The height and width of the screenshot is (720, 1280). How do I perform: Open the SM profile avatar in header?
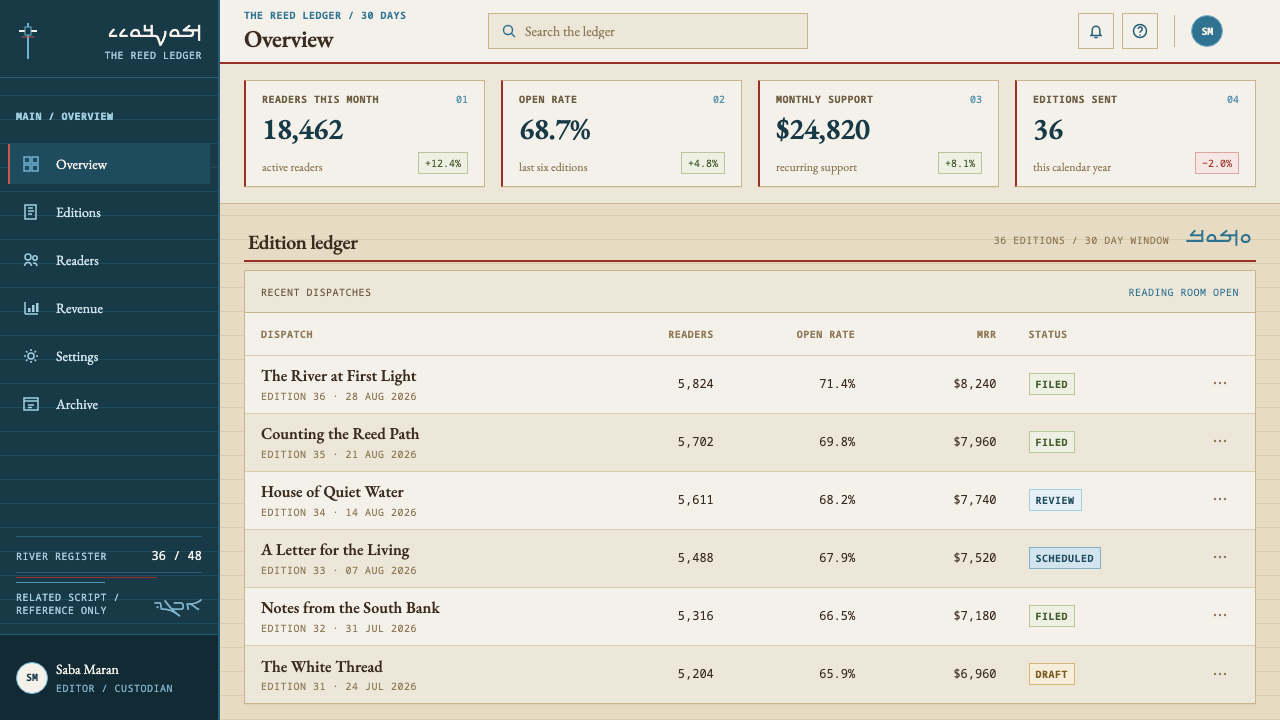[x=1207, y=31]
